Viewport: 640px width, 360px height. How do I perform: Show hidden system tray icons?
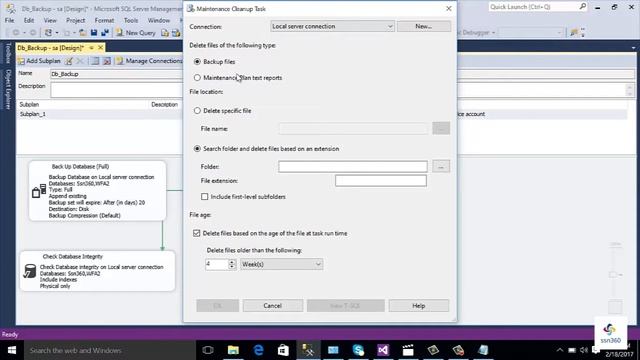(560, 350)
